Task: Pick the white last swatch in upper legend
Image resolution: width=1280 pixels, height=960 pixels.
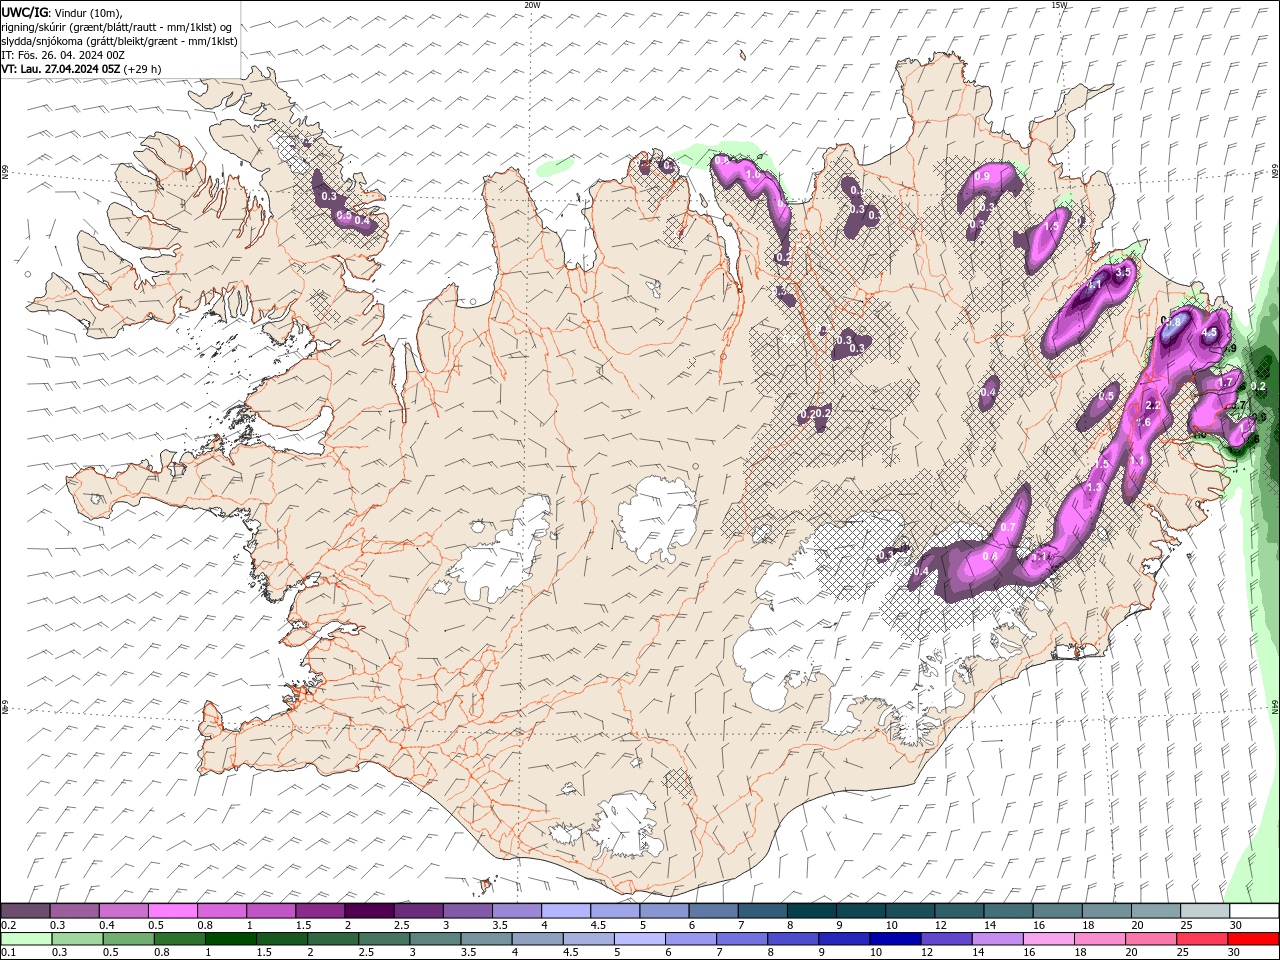Action: 1253,911
